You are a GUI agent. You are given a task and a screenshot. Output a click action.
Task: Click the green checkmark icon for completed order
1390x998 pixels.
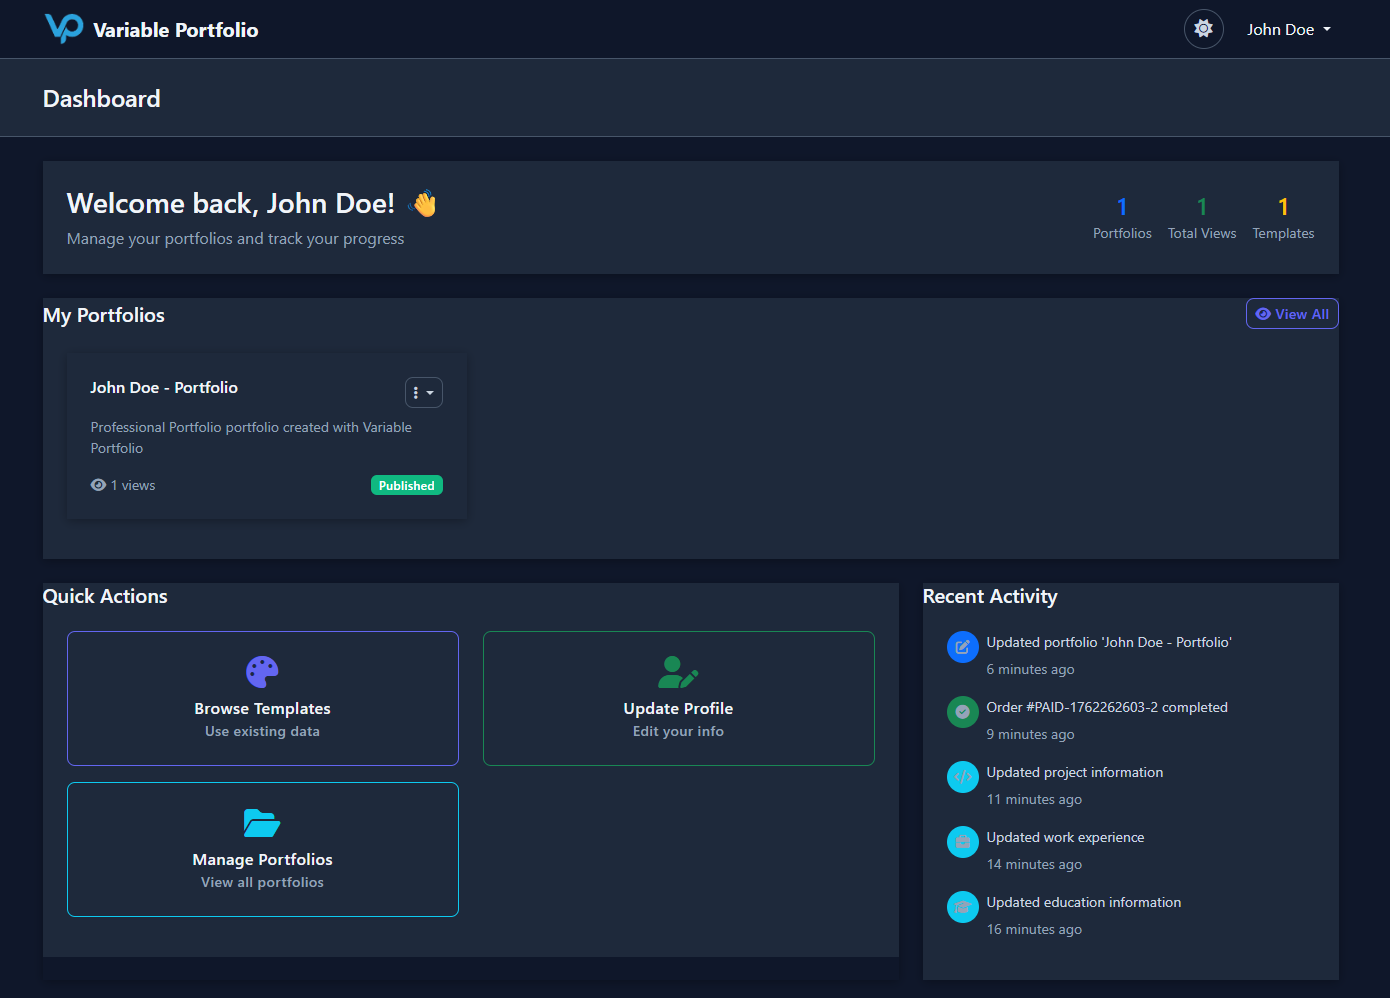pyautogui.click(x=962, y=712)
